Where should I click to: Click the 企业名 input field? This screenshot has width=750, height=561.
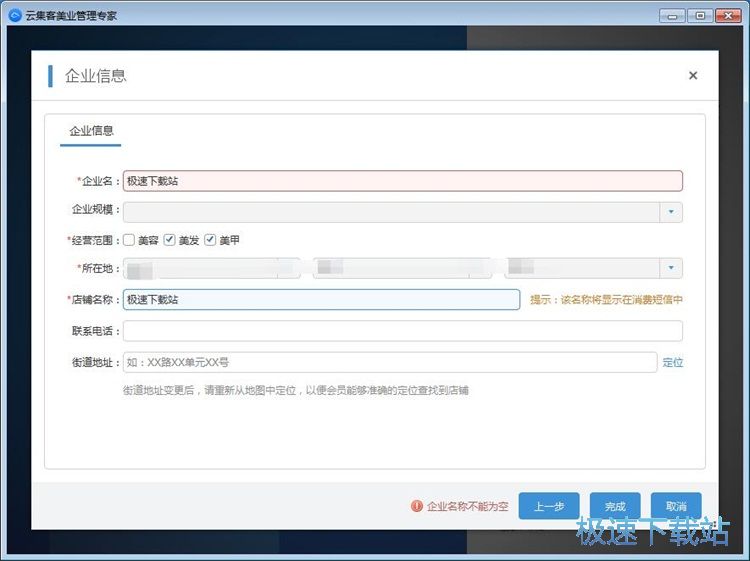[402, 181]
